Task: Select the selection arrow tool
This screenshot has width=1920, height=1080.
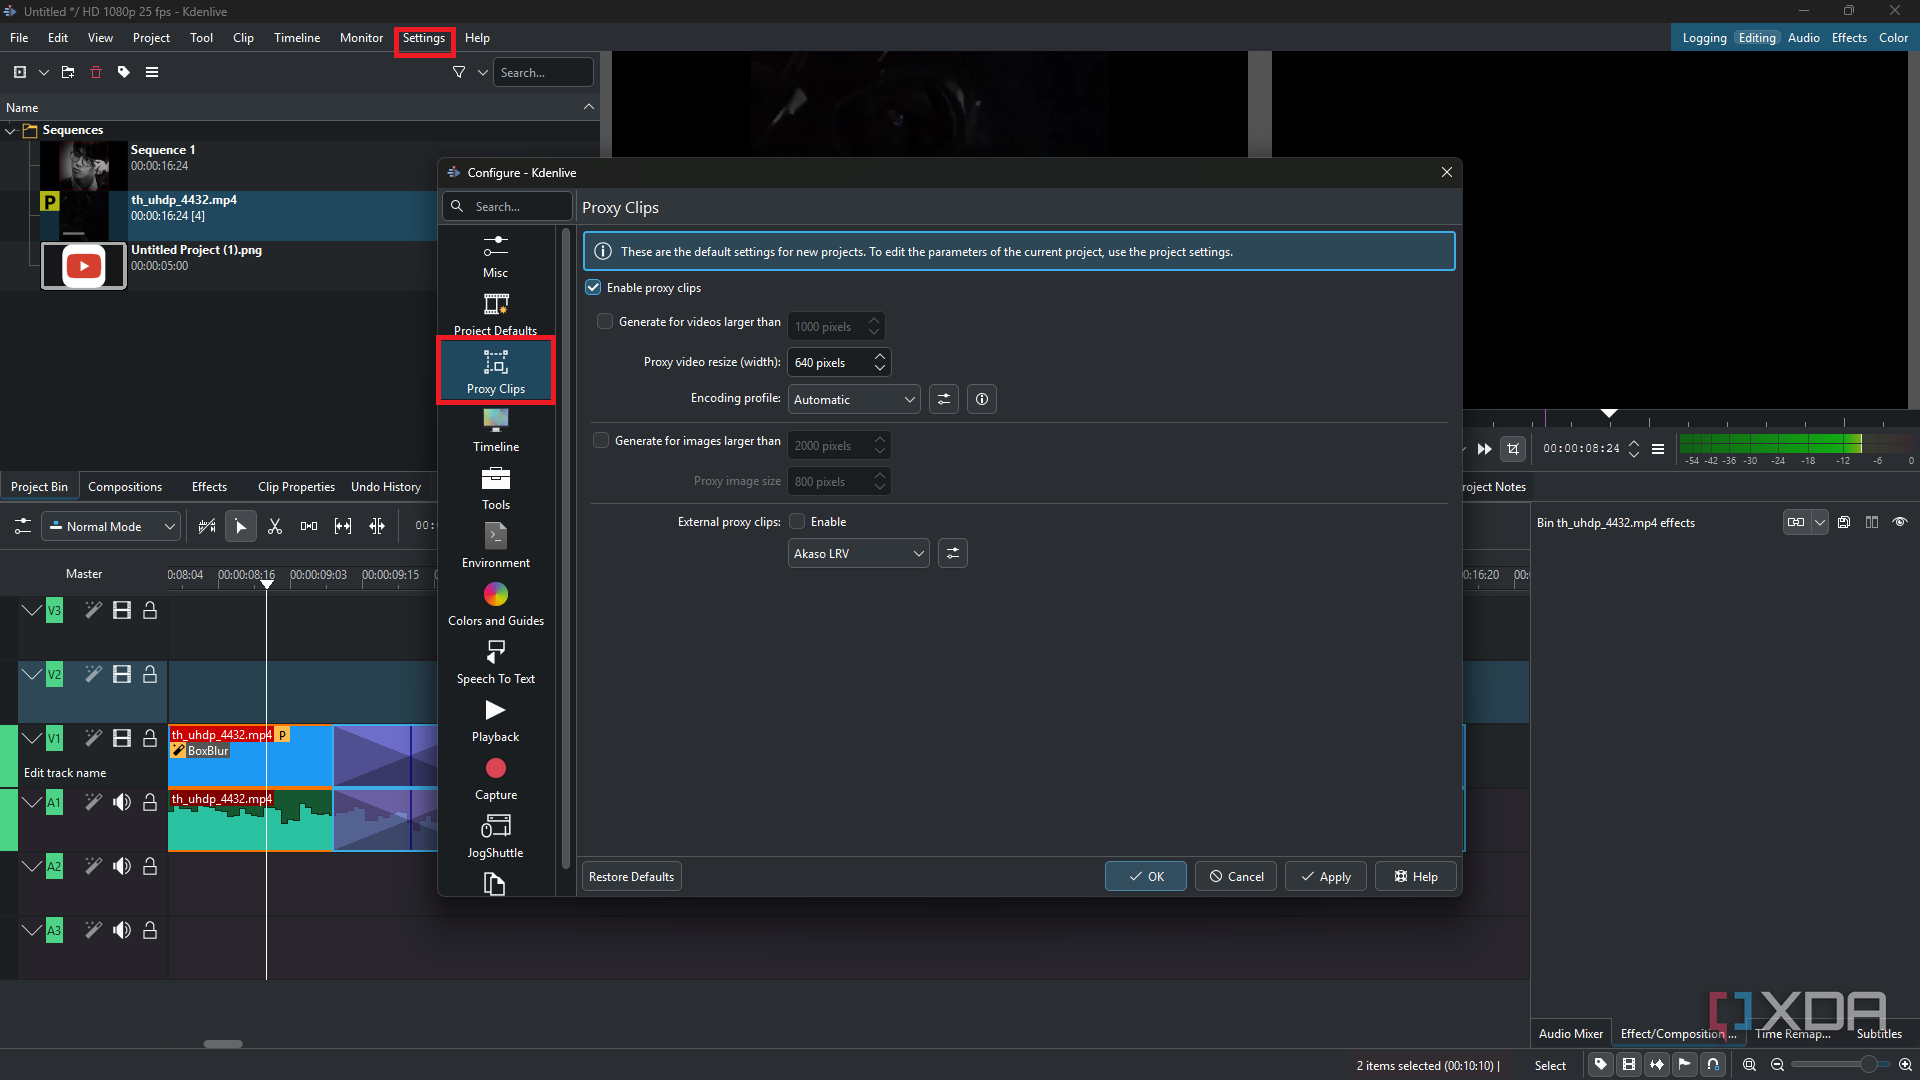Action: (x=241, y=526)
